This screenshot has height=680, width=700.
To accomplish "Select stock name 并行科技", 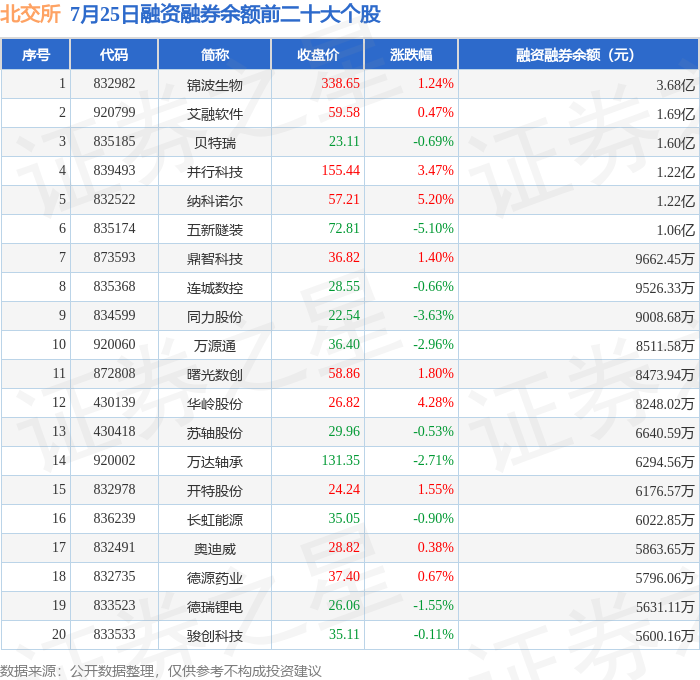I will pyautogui.click(x=215, y=172).
